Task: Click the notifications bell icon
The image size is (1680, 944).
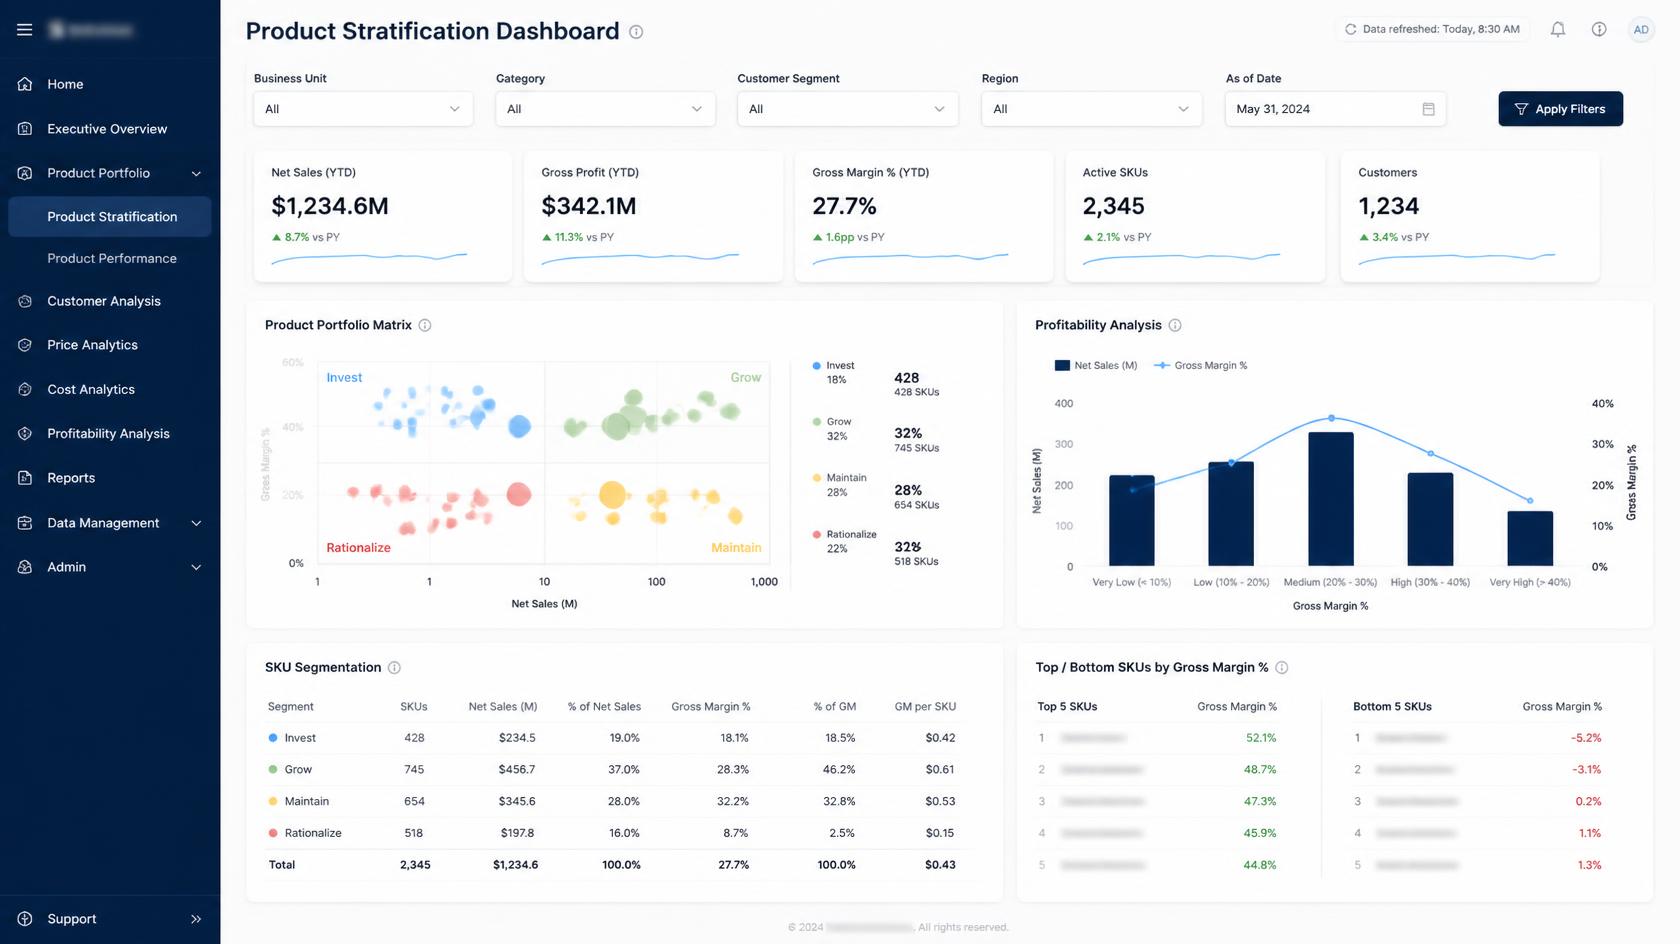Action: (1558, 29)
